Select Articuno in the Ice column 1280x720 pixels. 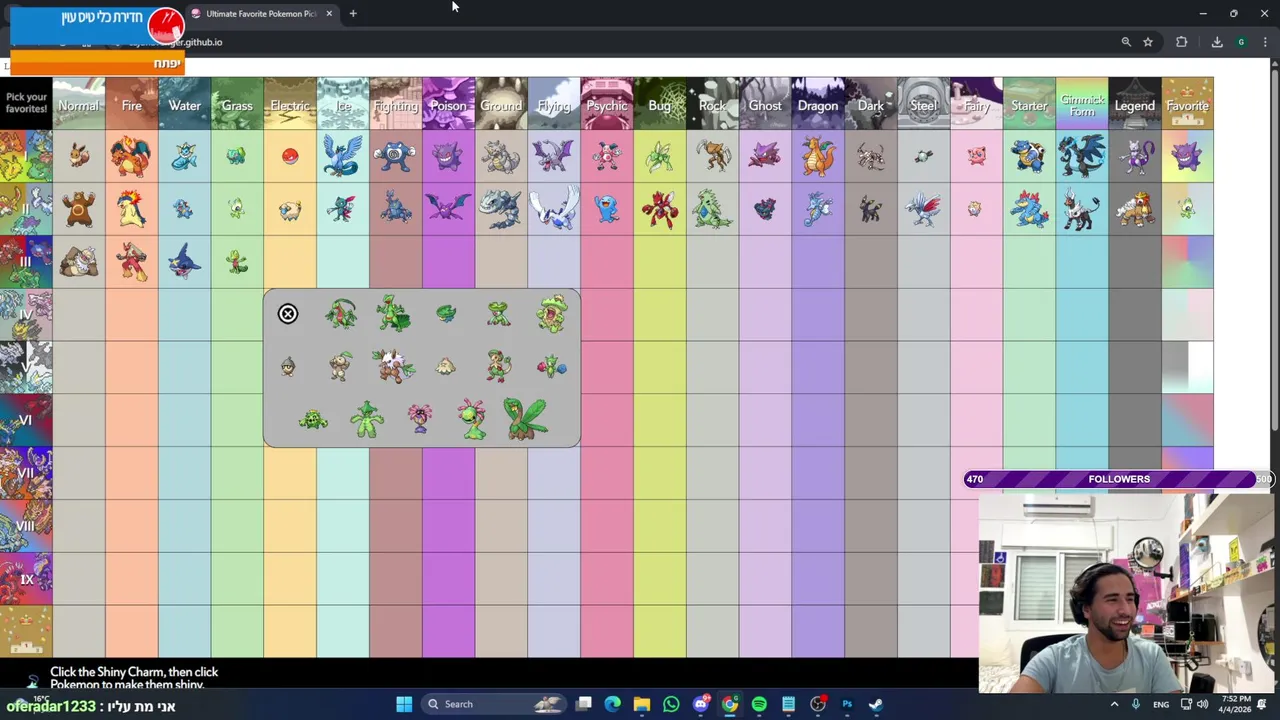coord(343,156)
